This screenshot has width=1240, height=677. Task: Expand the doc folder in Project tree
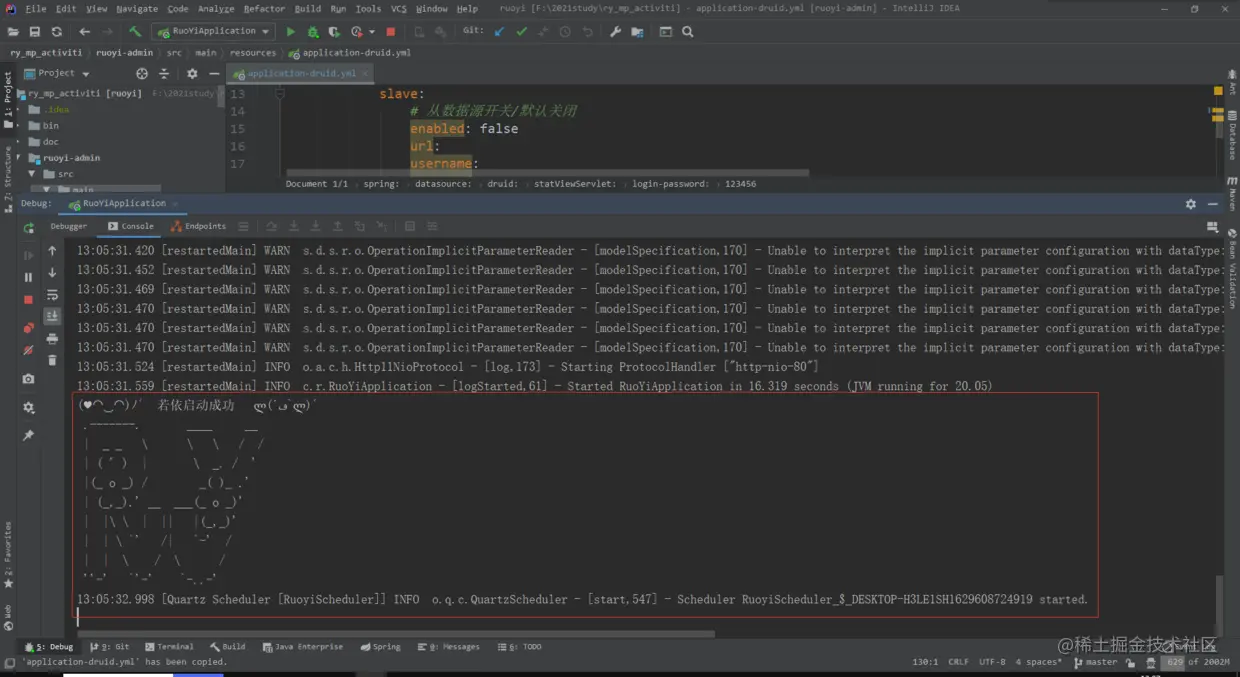pos(19,142)
